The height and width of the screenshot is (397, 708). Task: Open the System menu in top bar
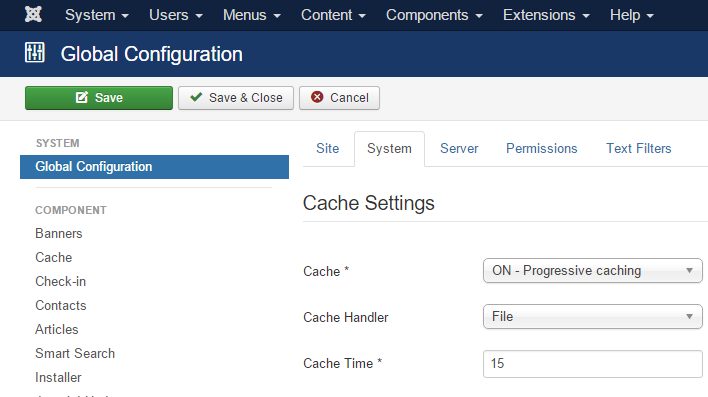pos(97,15)
